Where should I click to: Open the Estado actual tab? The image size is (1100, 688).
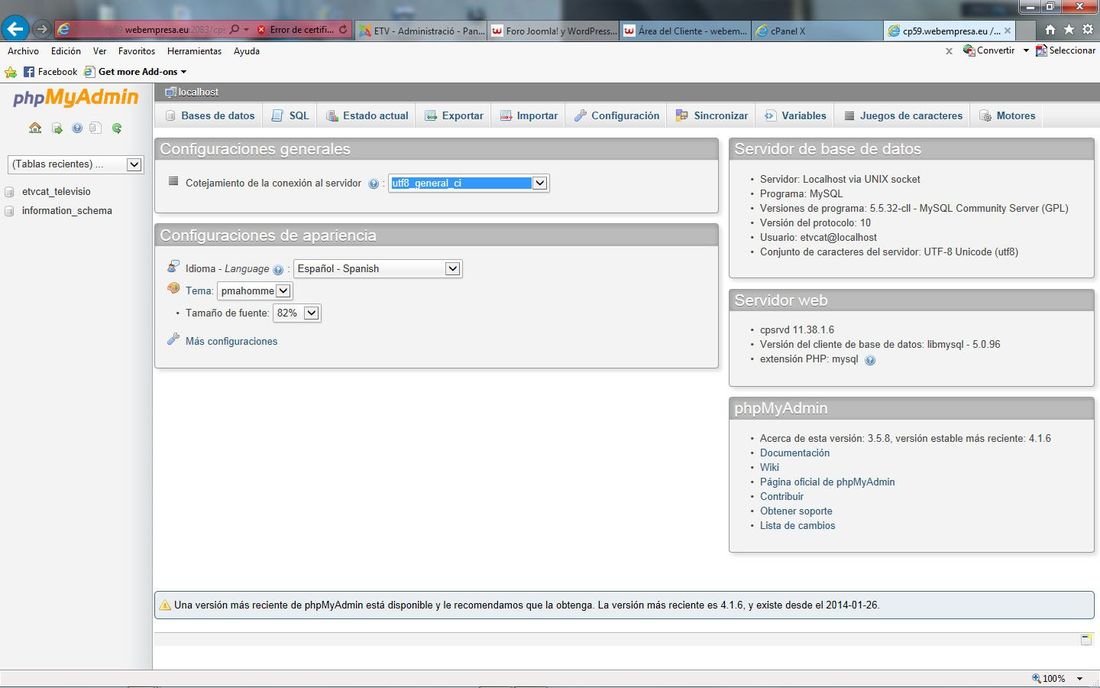point(367,116)
